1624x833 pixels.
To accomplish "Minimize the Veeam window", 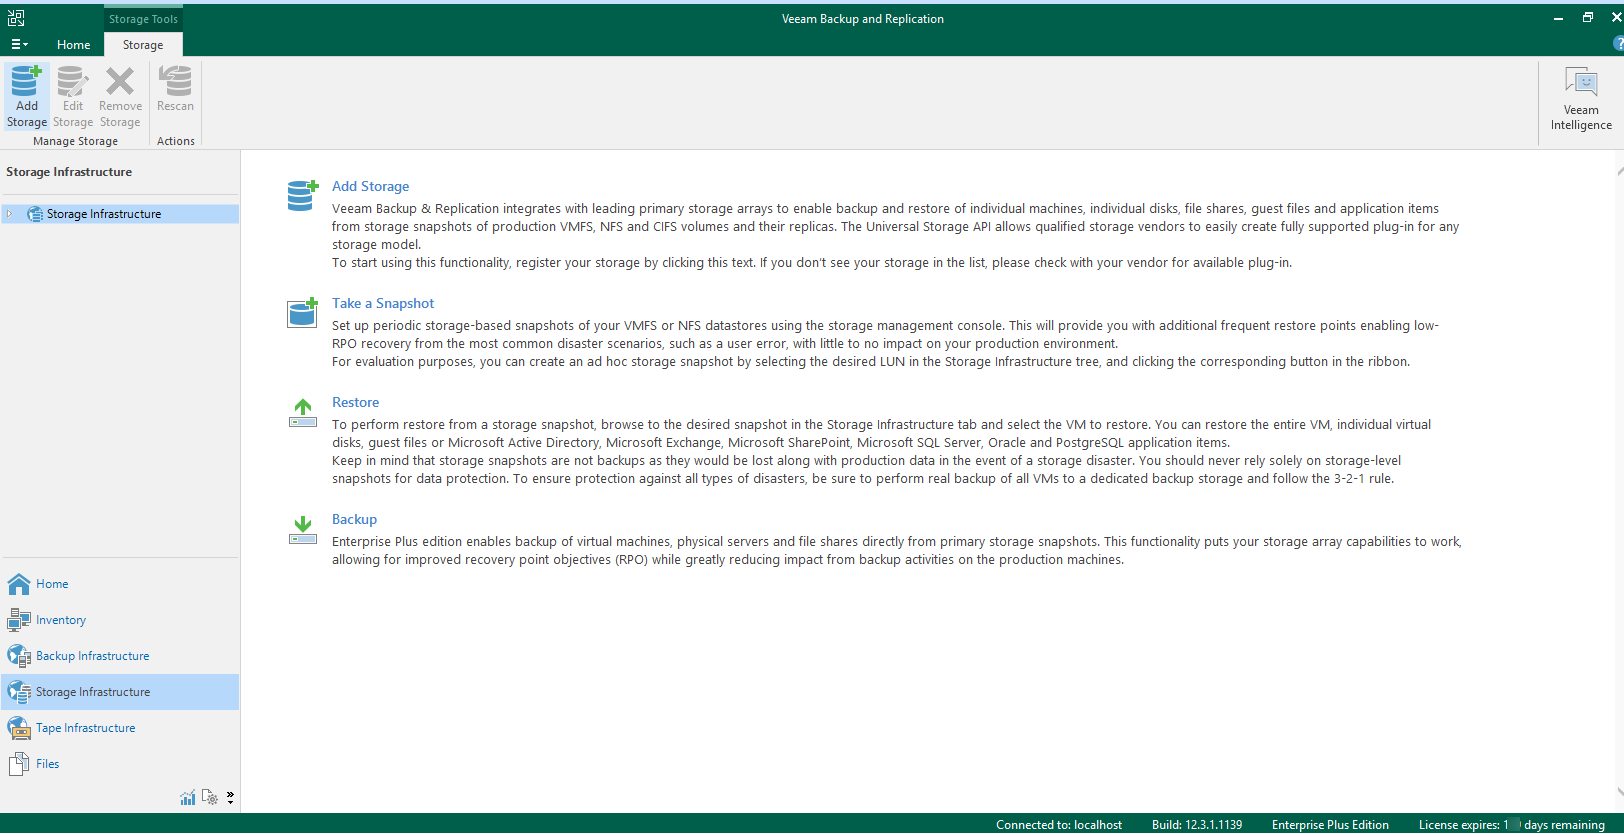I will (x=1558, y=18).
